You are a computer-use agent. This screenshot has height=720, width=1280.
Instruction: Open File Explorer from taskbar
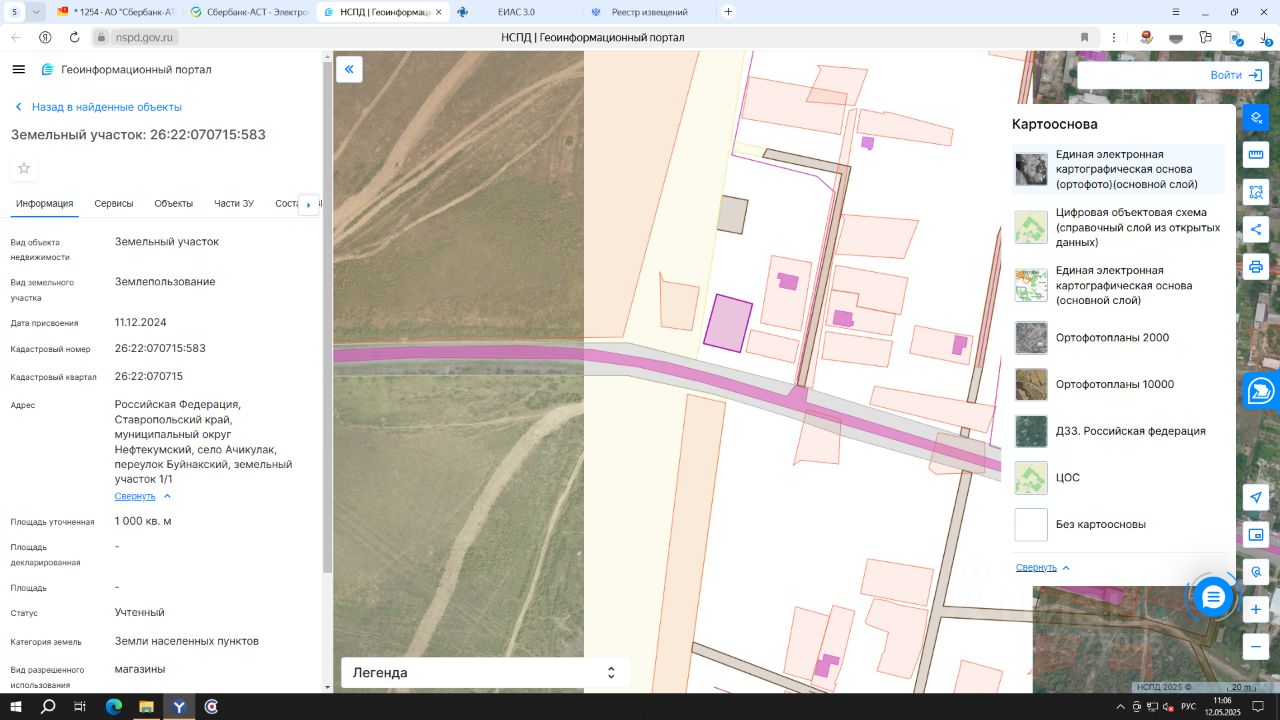pos(146,706)
